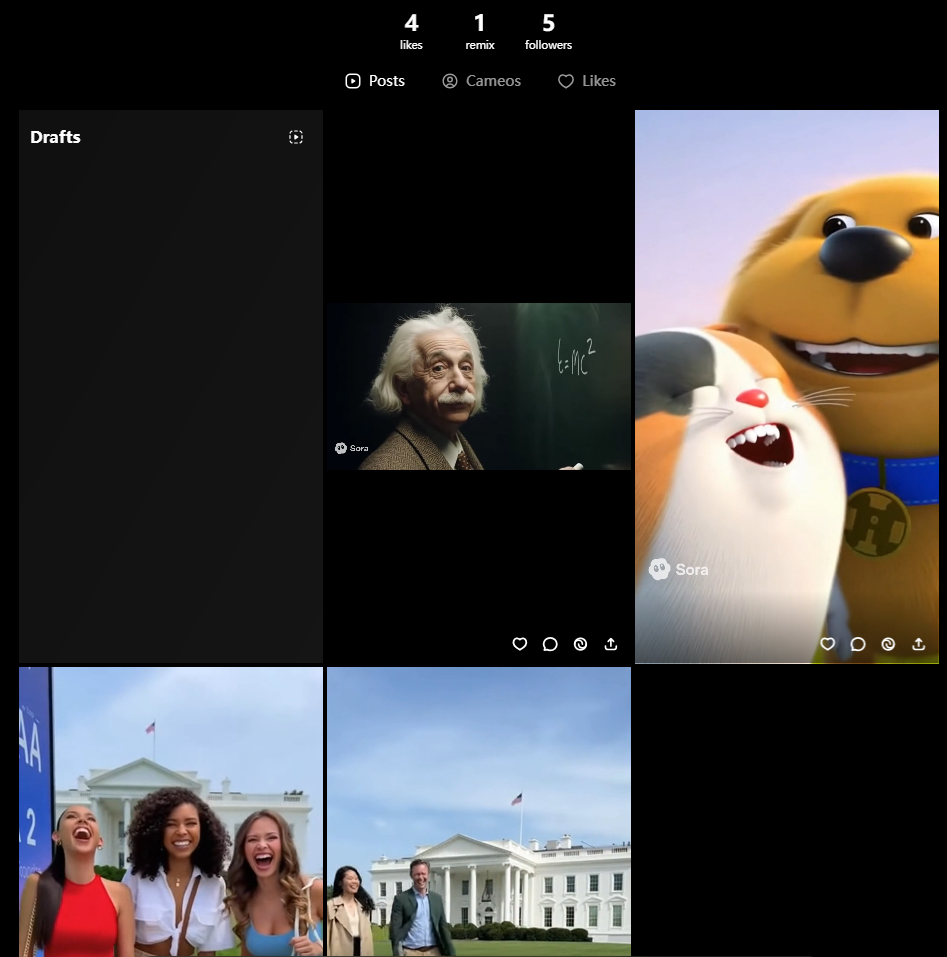947x957 pixels.
Task: Open comments on the chalkboard equation video
Action: pos(550,644)
